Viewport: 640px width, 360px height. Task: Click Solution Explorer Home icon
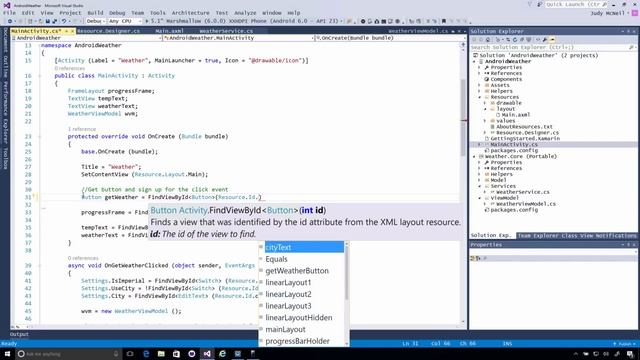[488, 40]
